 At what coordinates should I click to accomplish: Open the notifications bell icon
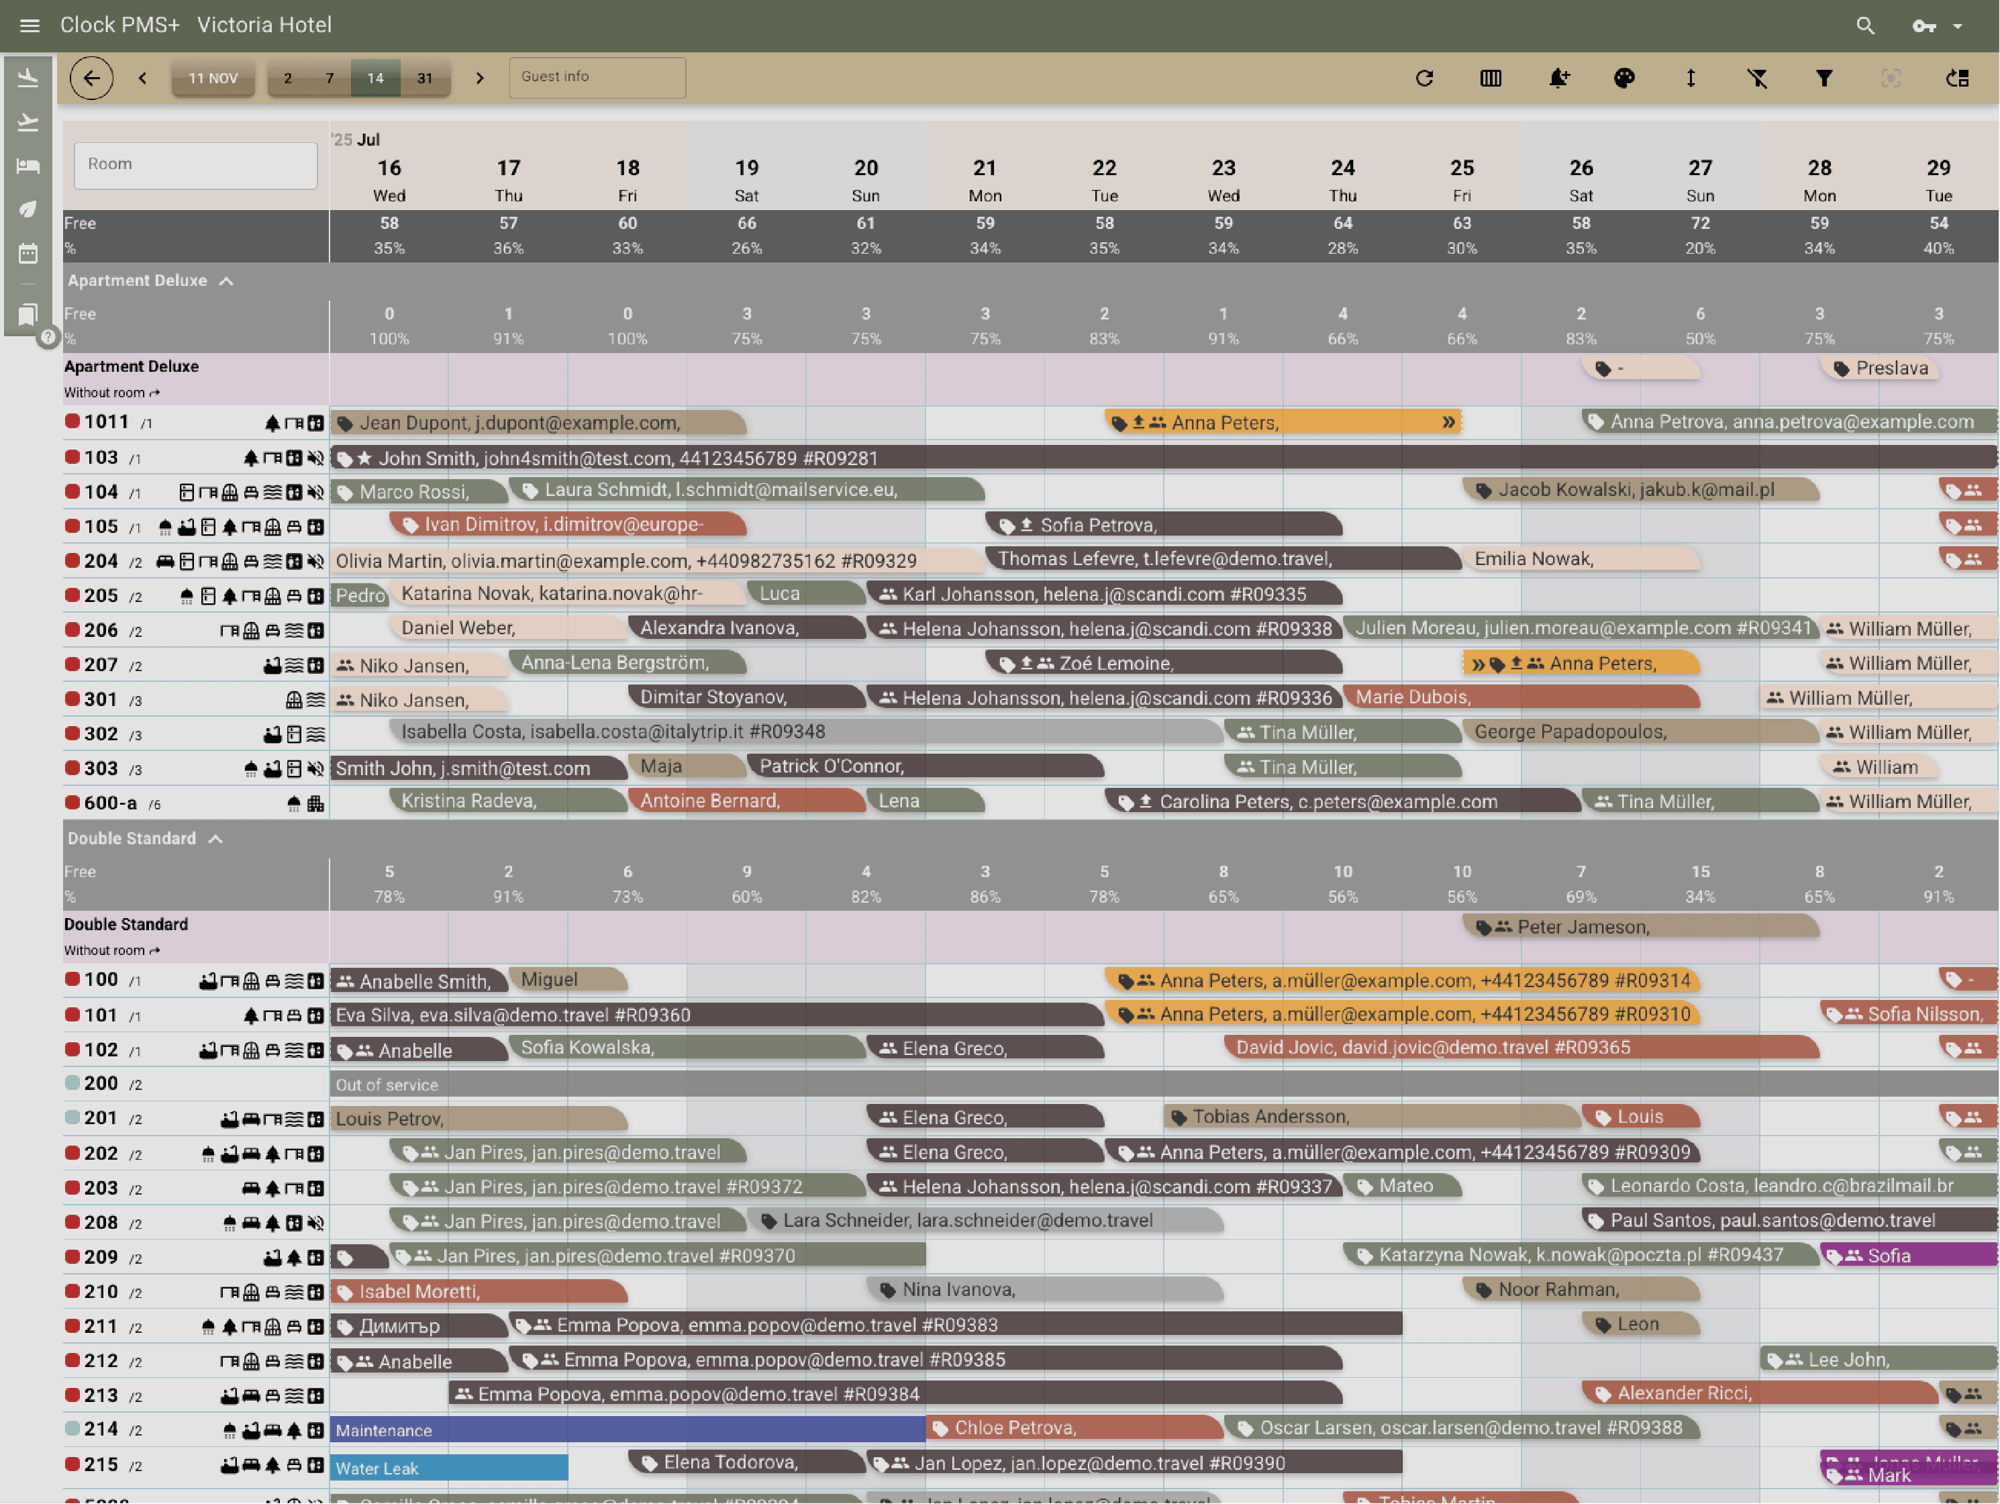1560,78
